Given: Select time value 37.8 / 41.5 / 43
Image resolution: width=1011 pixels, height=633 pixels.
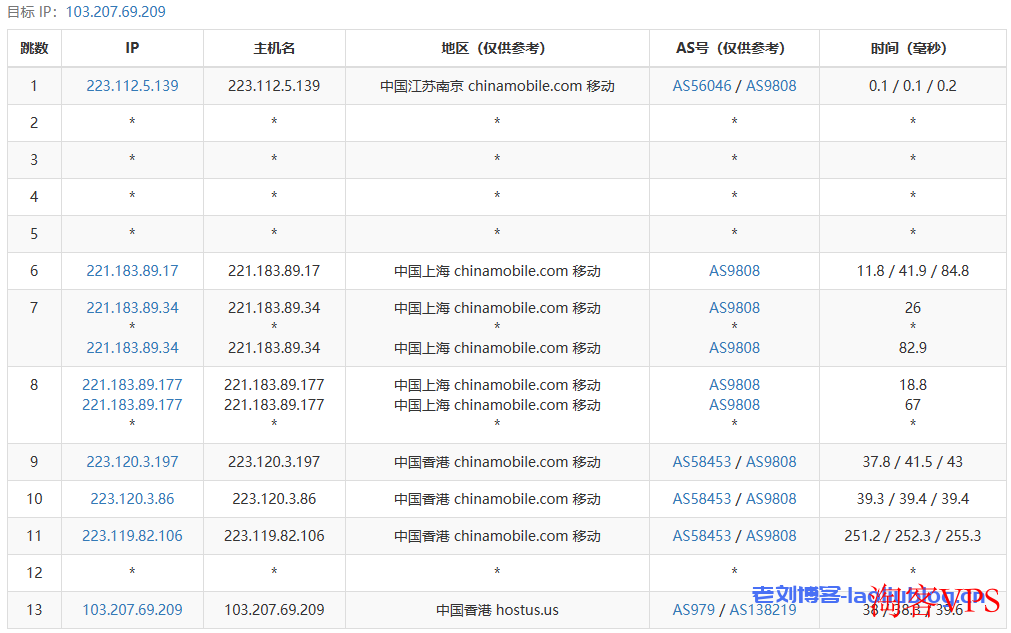Looking at the screenshot, I should [912, 462].
